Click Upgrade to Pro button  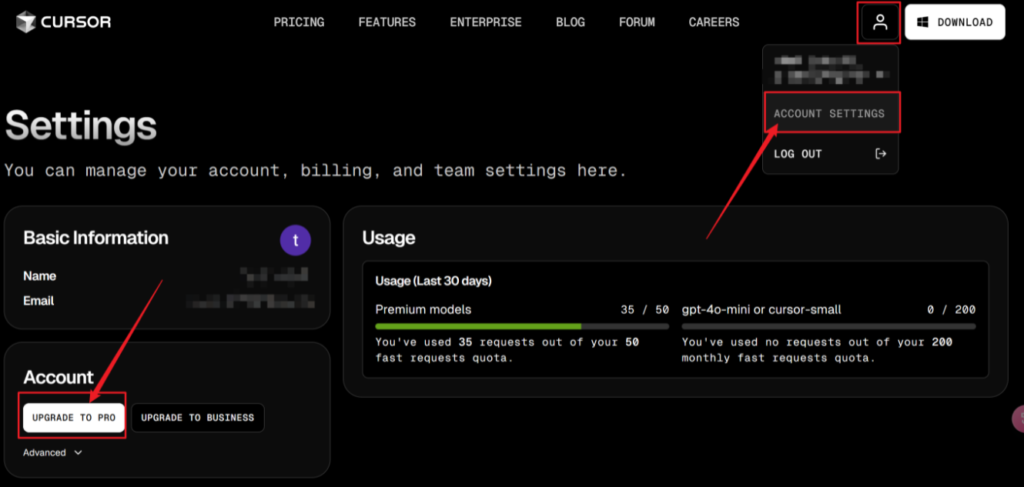(74, 418)
